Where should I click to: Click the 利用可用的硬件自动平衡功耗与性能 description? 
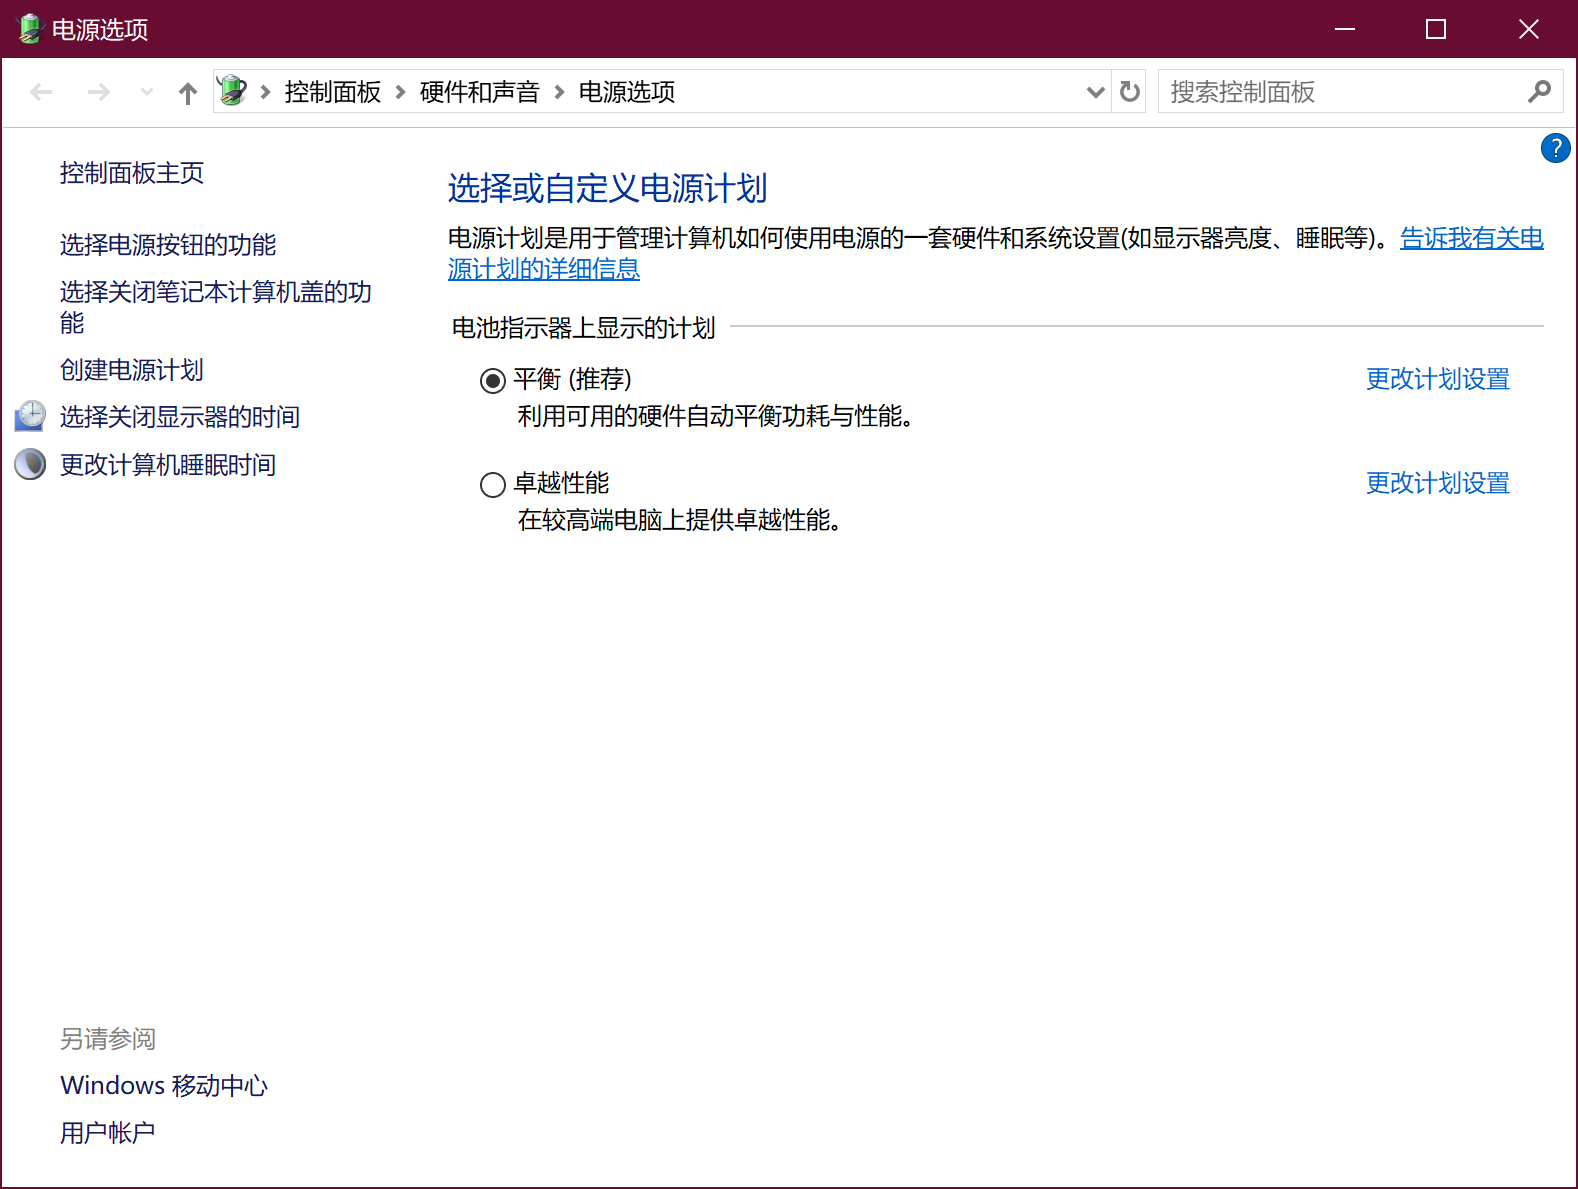click(x=716, y=416)
